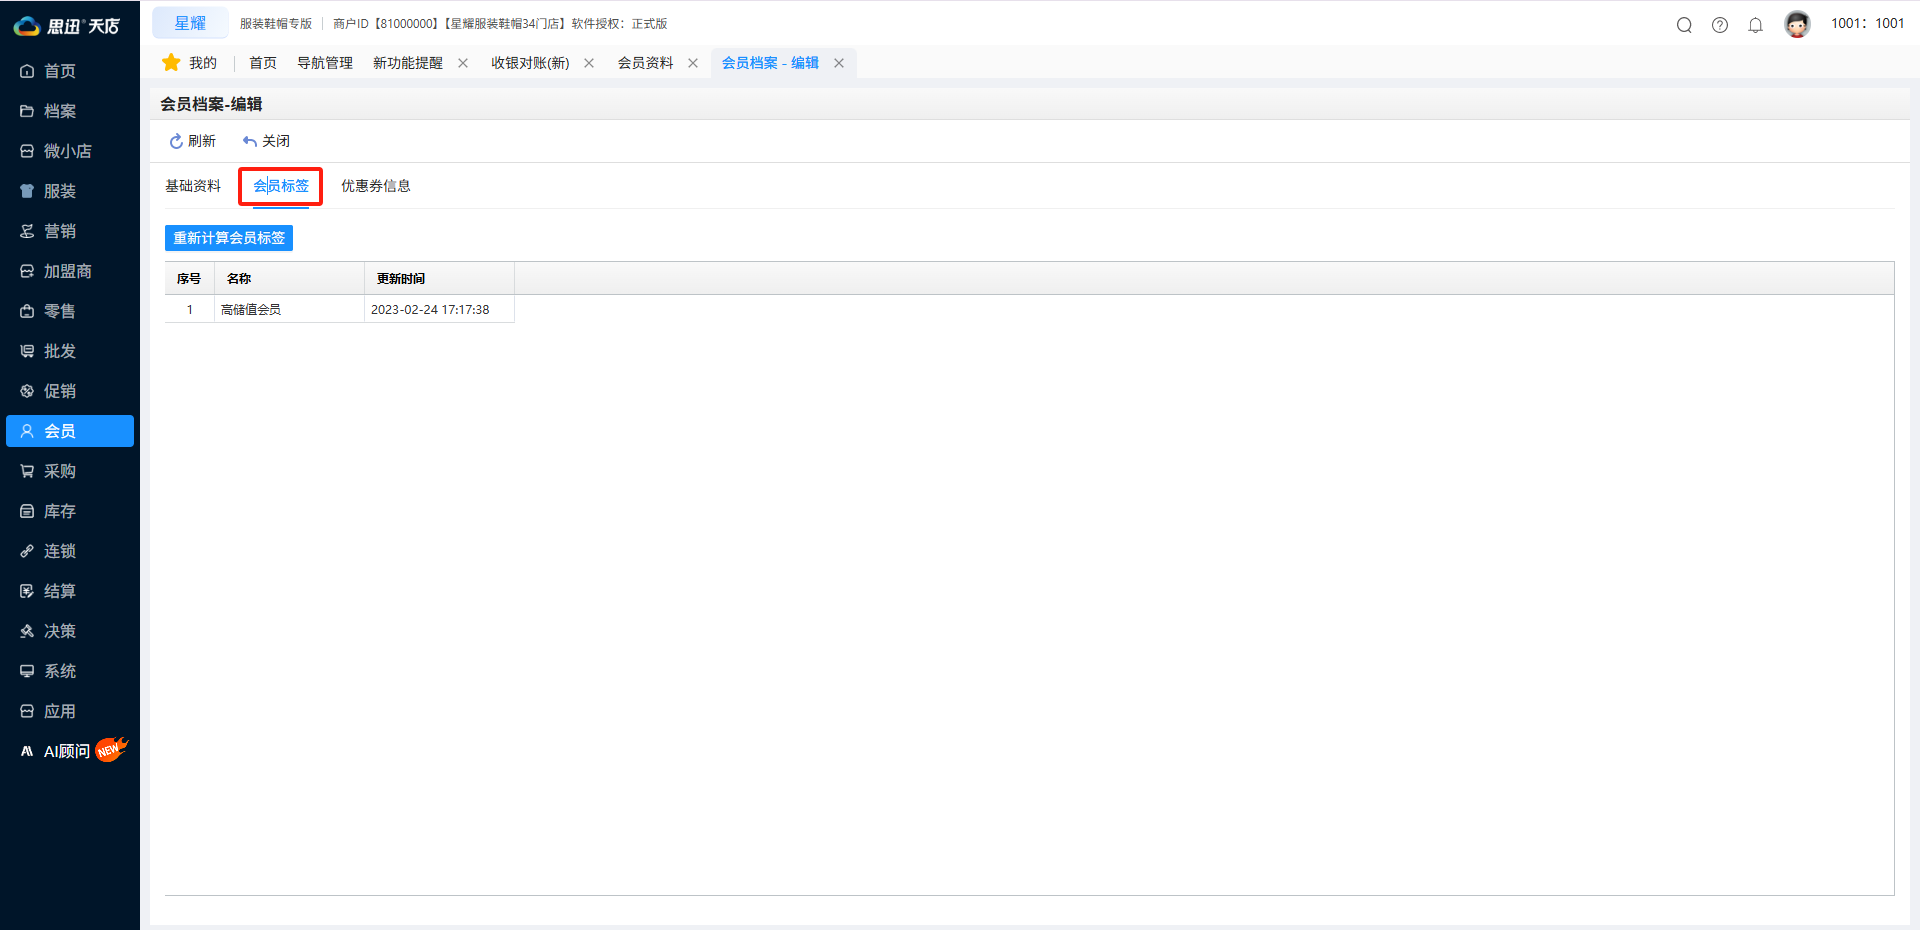Image resolution: width=1920 pixels, height=930 pixels.
Task: Click the 星耀 version badge
Action: [x=190, y=23]
